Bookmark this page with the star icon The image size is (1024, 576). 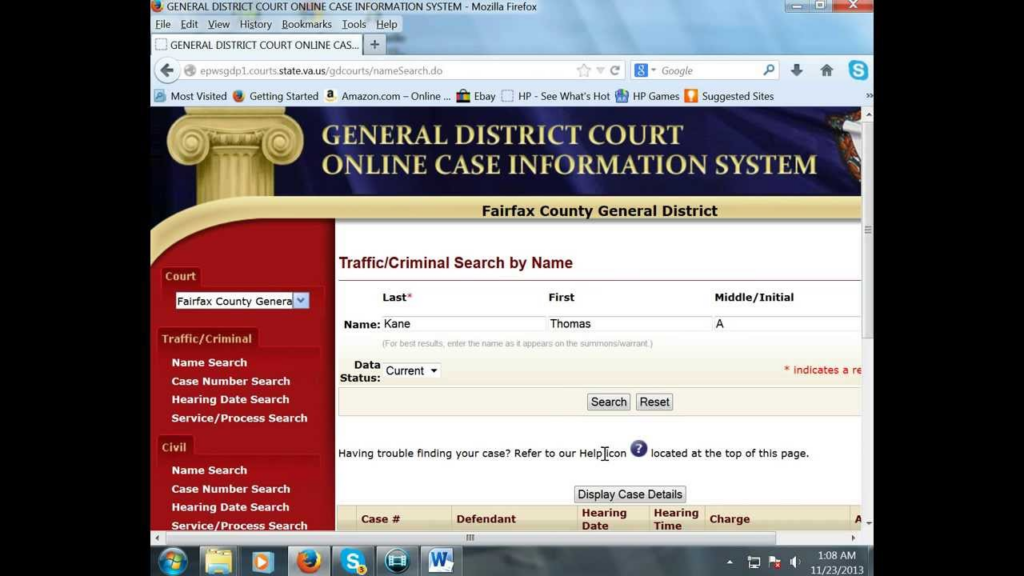coord(584,71)
